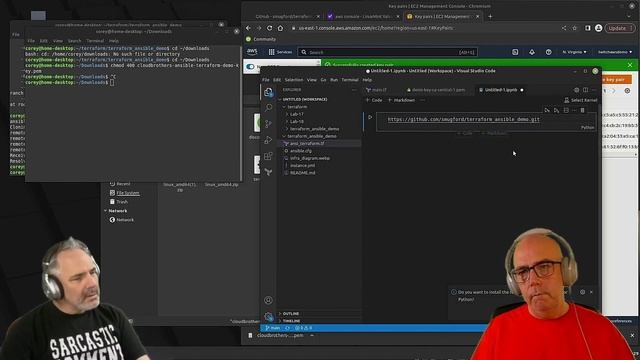Screen dimensions: 640x360
Task: Open the Search view in VS Code
Action: click(x=268, y=108)
